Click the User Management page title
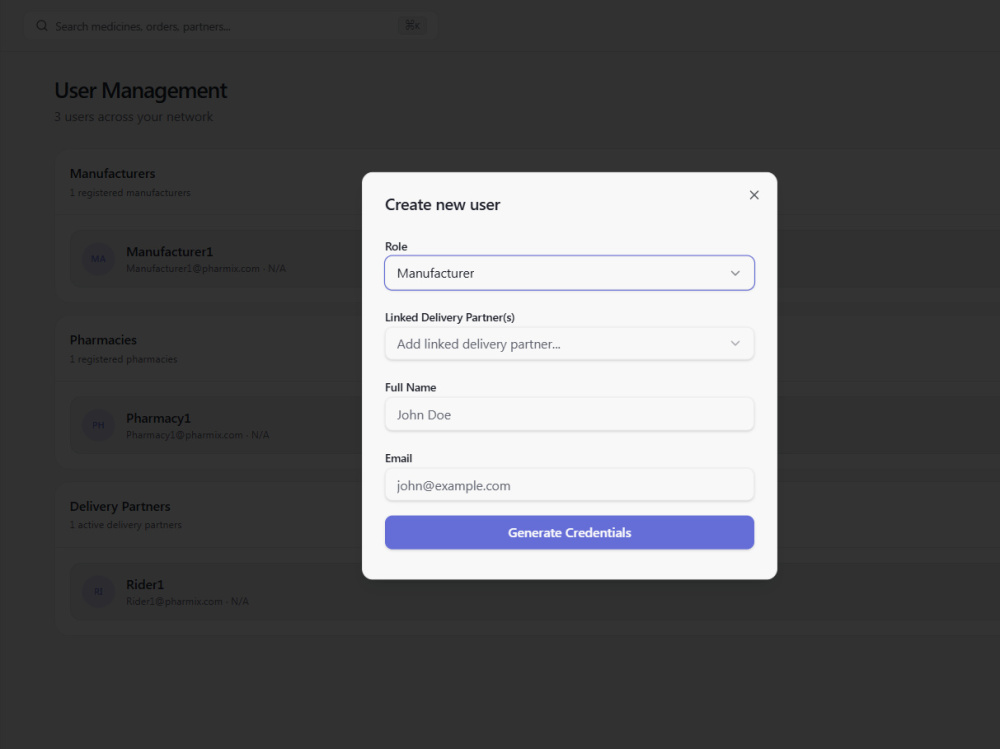The height and width of the screenshot is (749, 1000). coord(141,91)
